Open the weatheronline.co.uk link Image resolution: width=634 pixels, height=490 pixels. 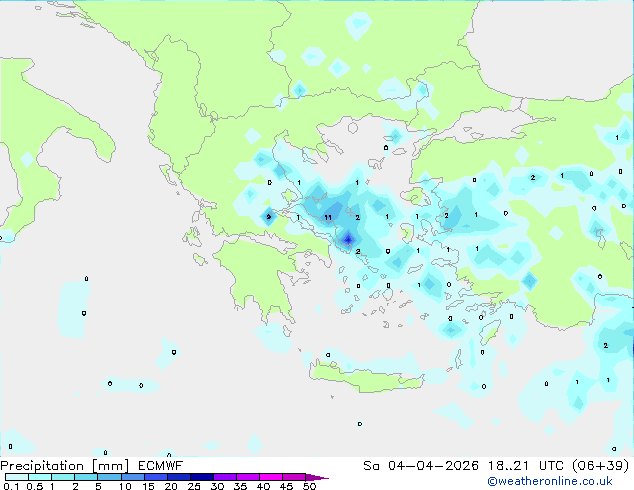tap(550, 481)
